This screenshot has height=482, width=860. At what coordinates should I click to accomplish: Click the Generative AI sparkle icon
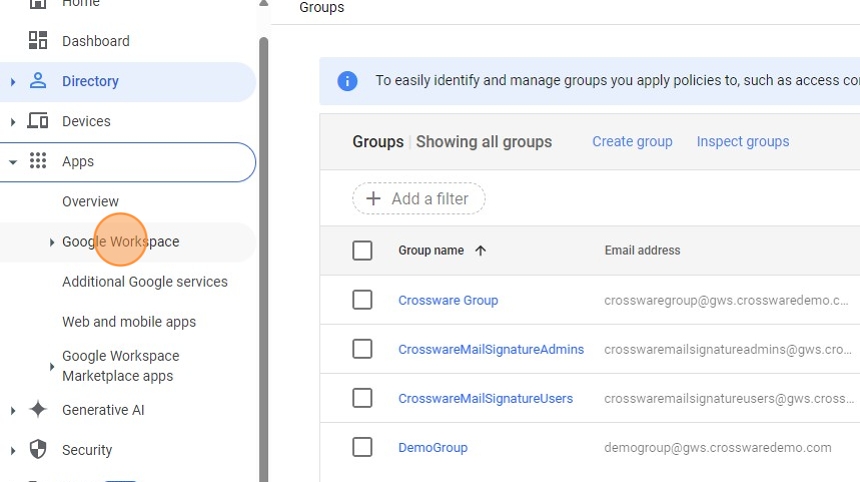coord(38,410)
